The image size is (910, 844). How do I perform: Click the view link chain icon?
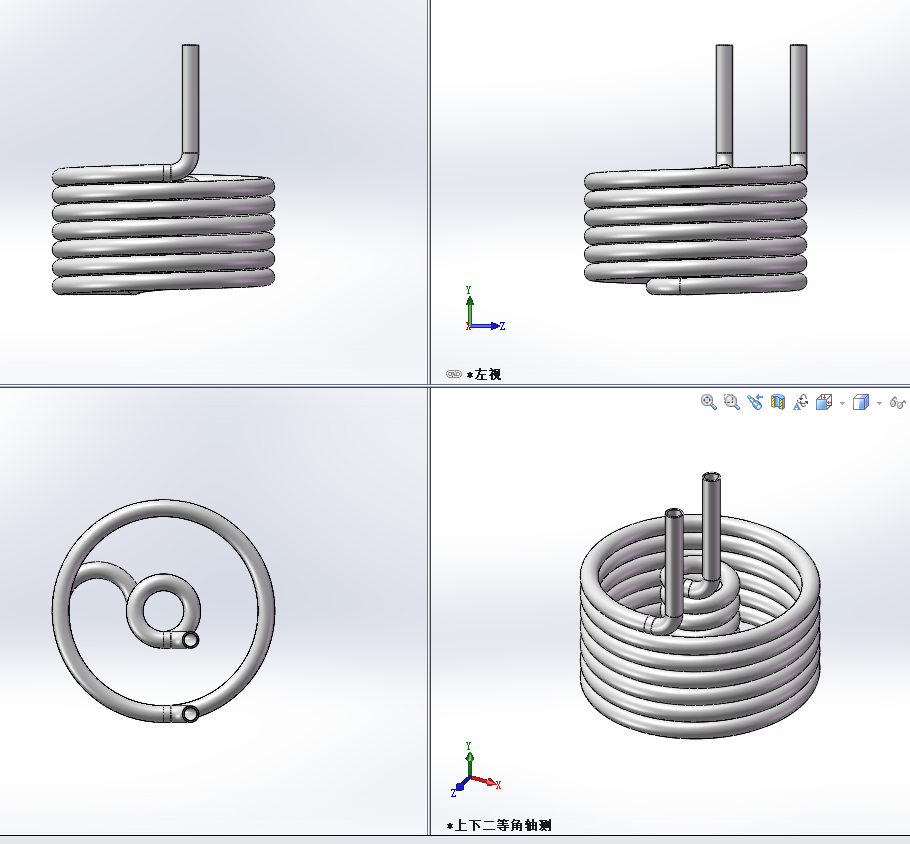coord(453,374)
